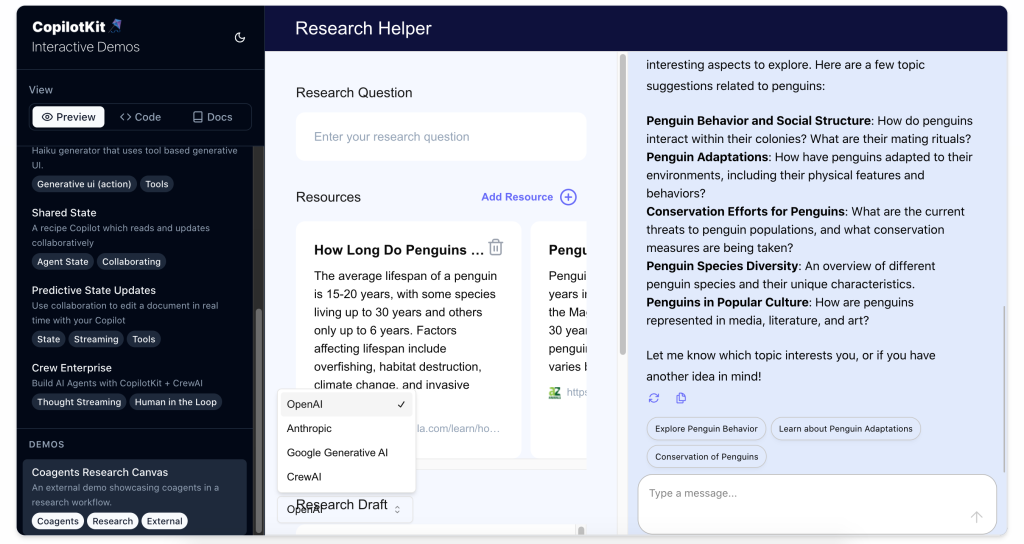Toggle the OpenAI provider dropdown chevron
Viewport: 1024px width, 544px height.
click(x=397, y=509)
